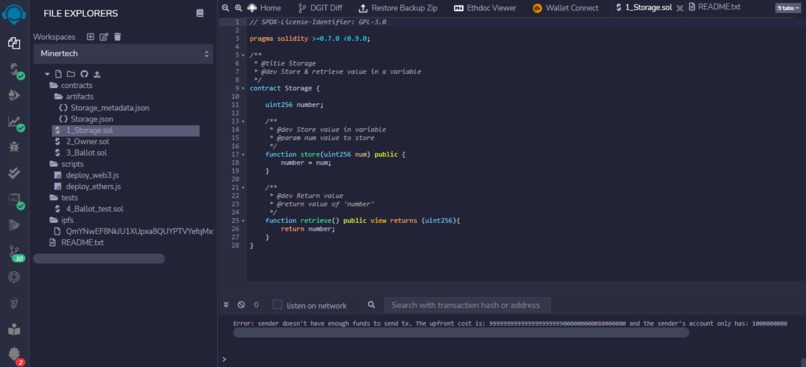Fold the store function at line 17
806x367 pixels.
click(x=243, y=154)
